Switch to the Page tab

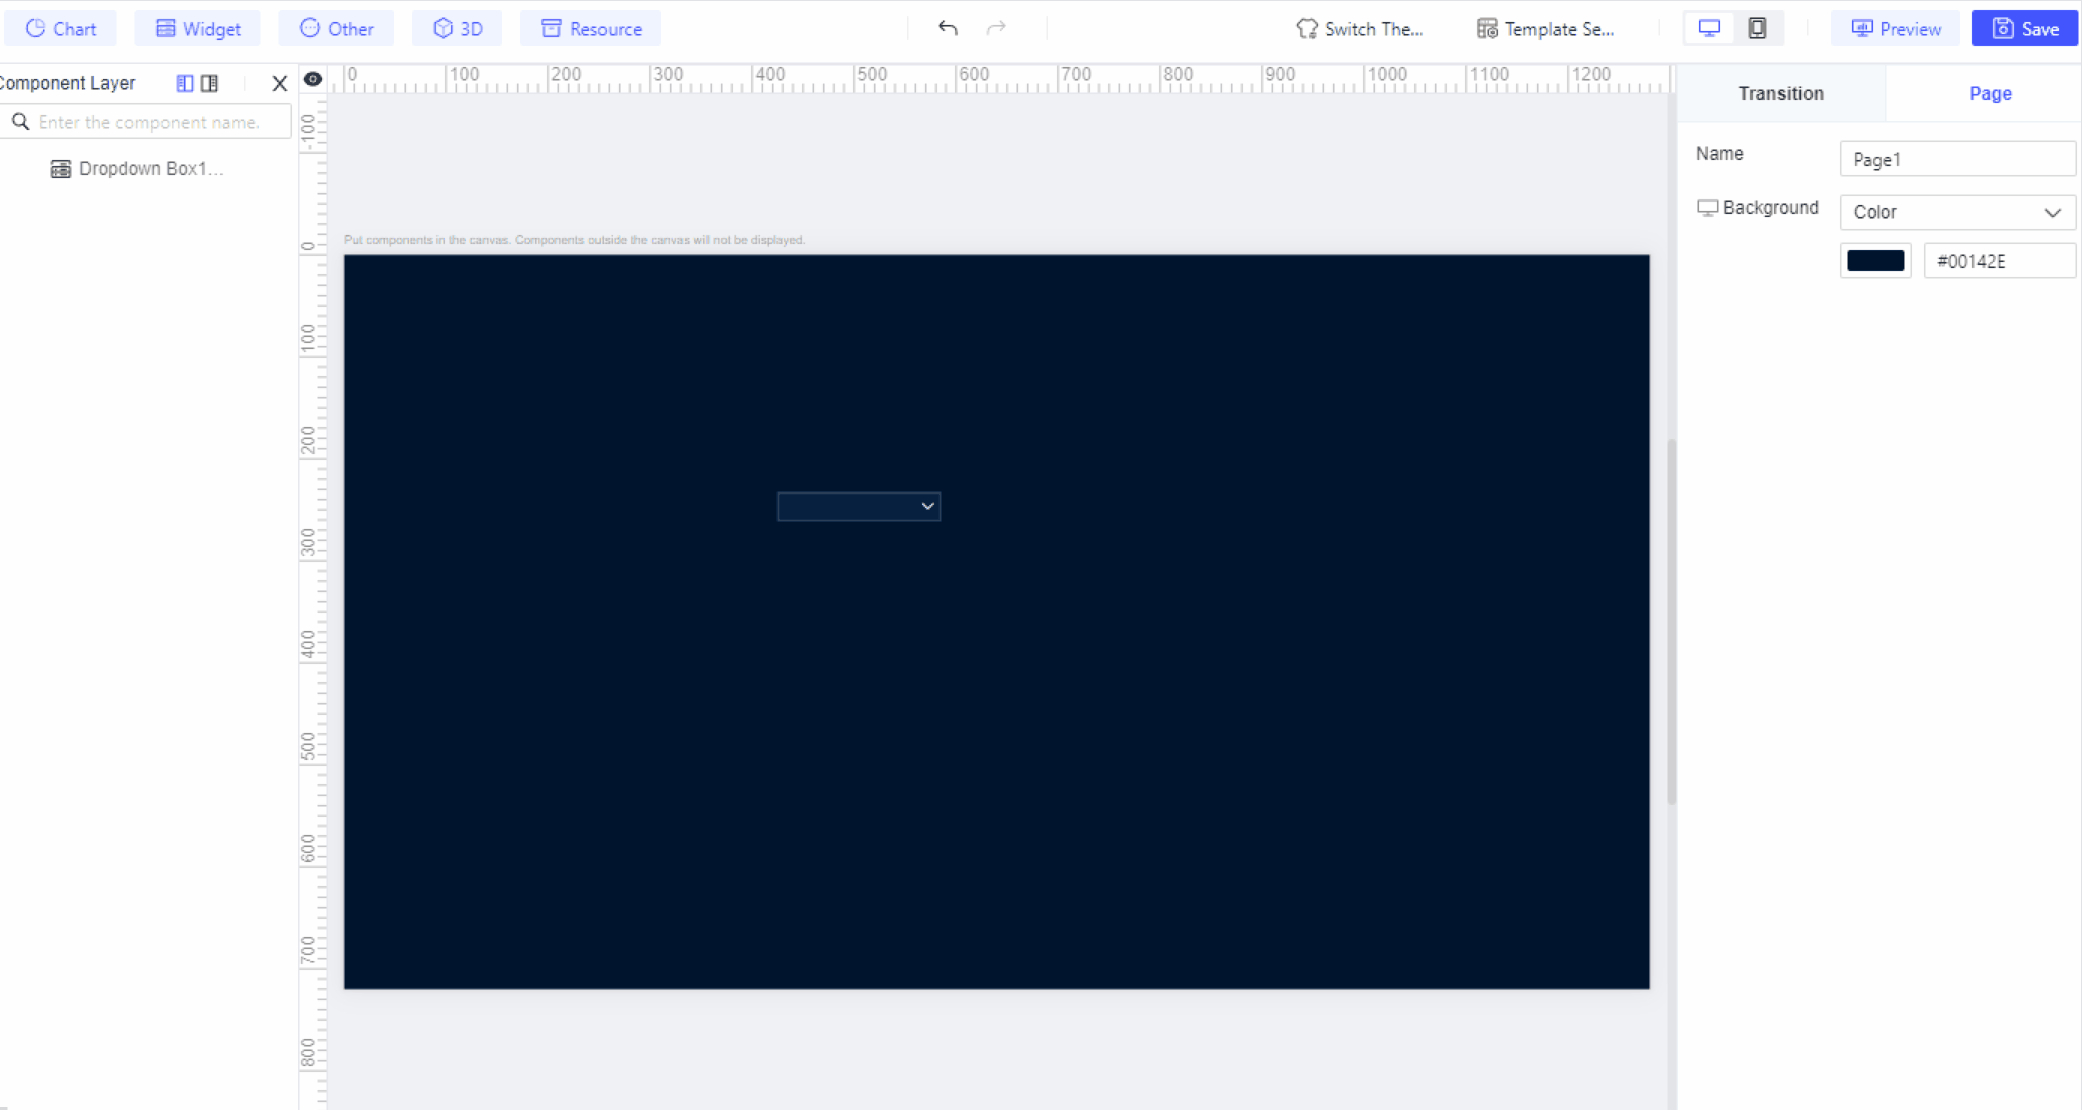click(1990, 93)
